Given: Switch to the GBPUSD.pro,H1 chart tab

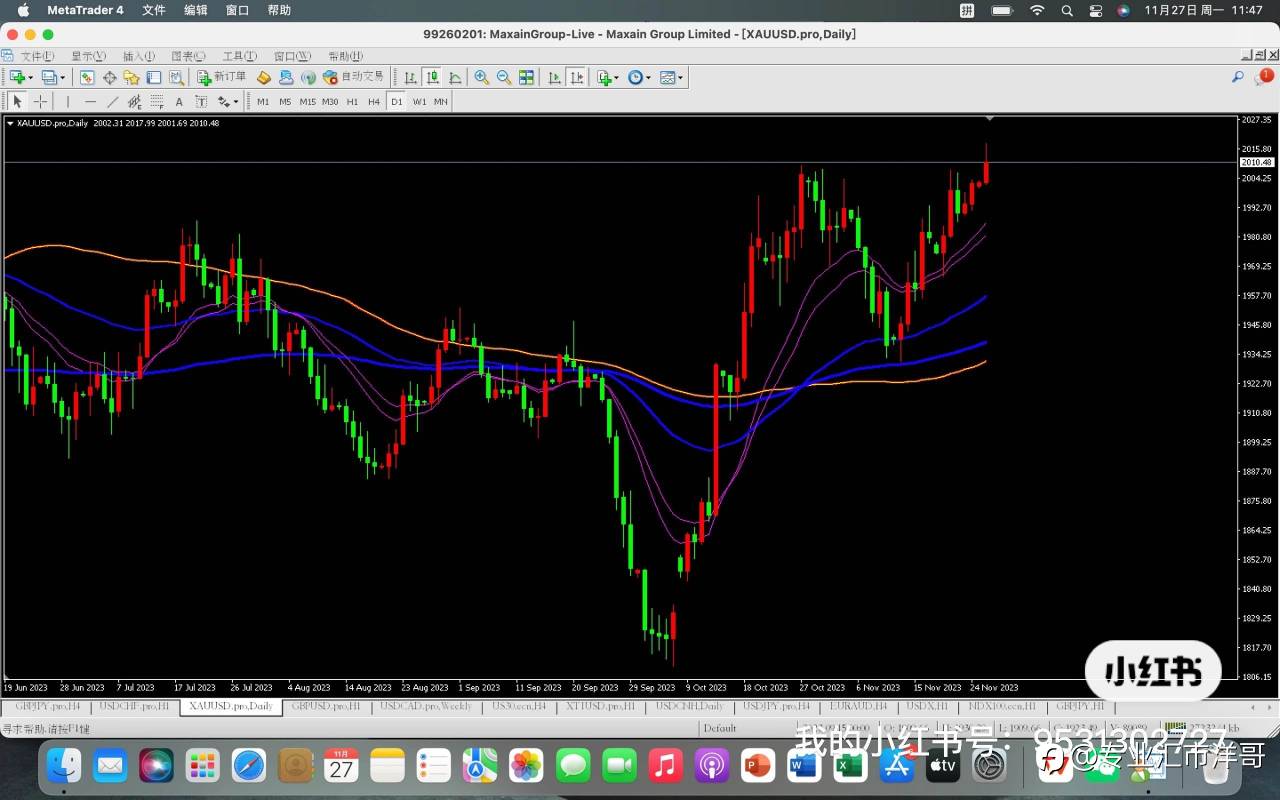Looking at the screenshot, I should (326, 706).
